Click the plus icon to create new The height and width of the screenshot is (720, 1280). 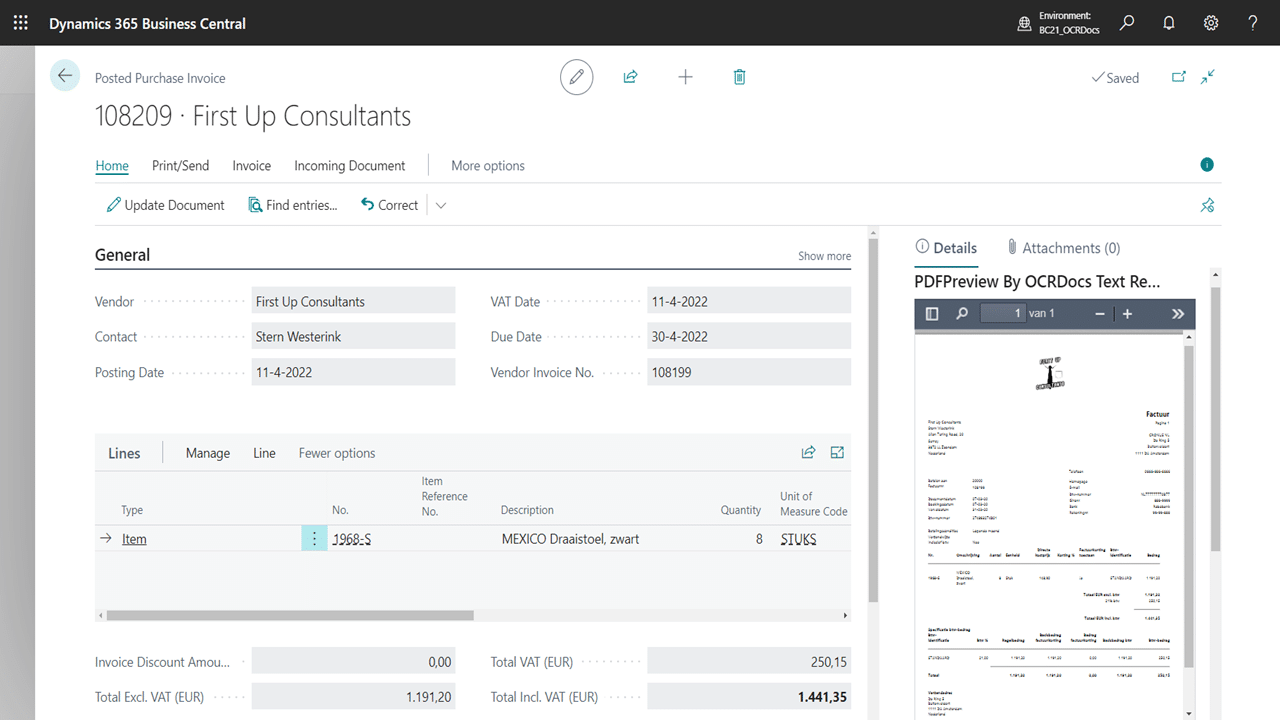coord(685,77)
